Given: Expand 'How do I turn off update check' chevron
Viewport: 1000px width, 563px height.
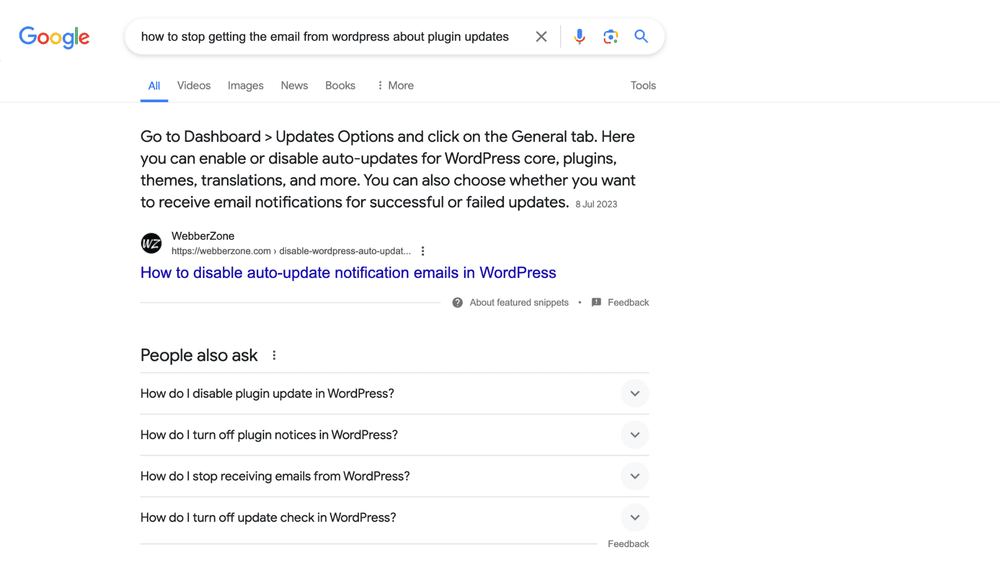Looking at the screenshot, I should (x=635, y=518).
